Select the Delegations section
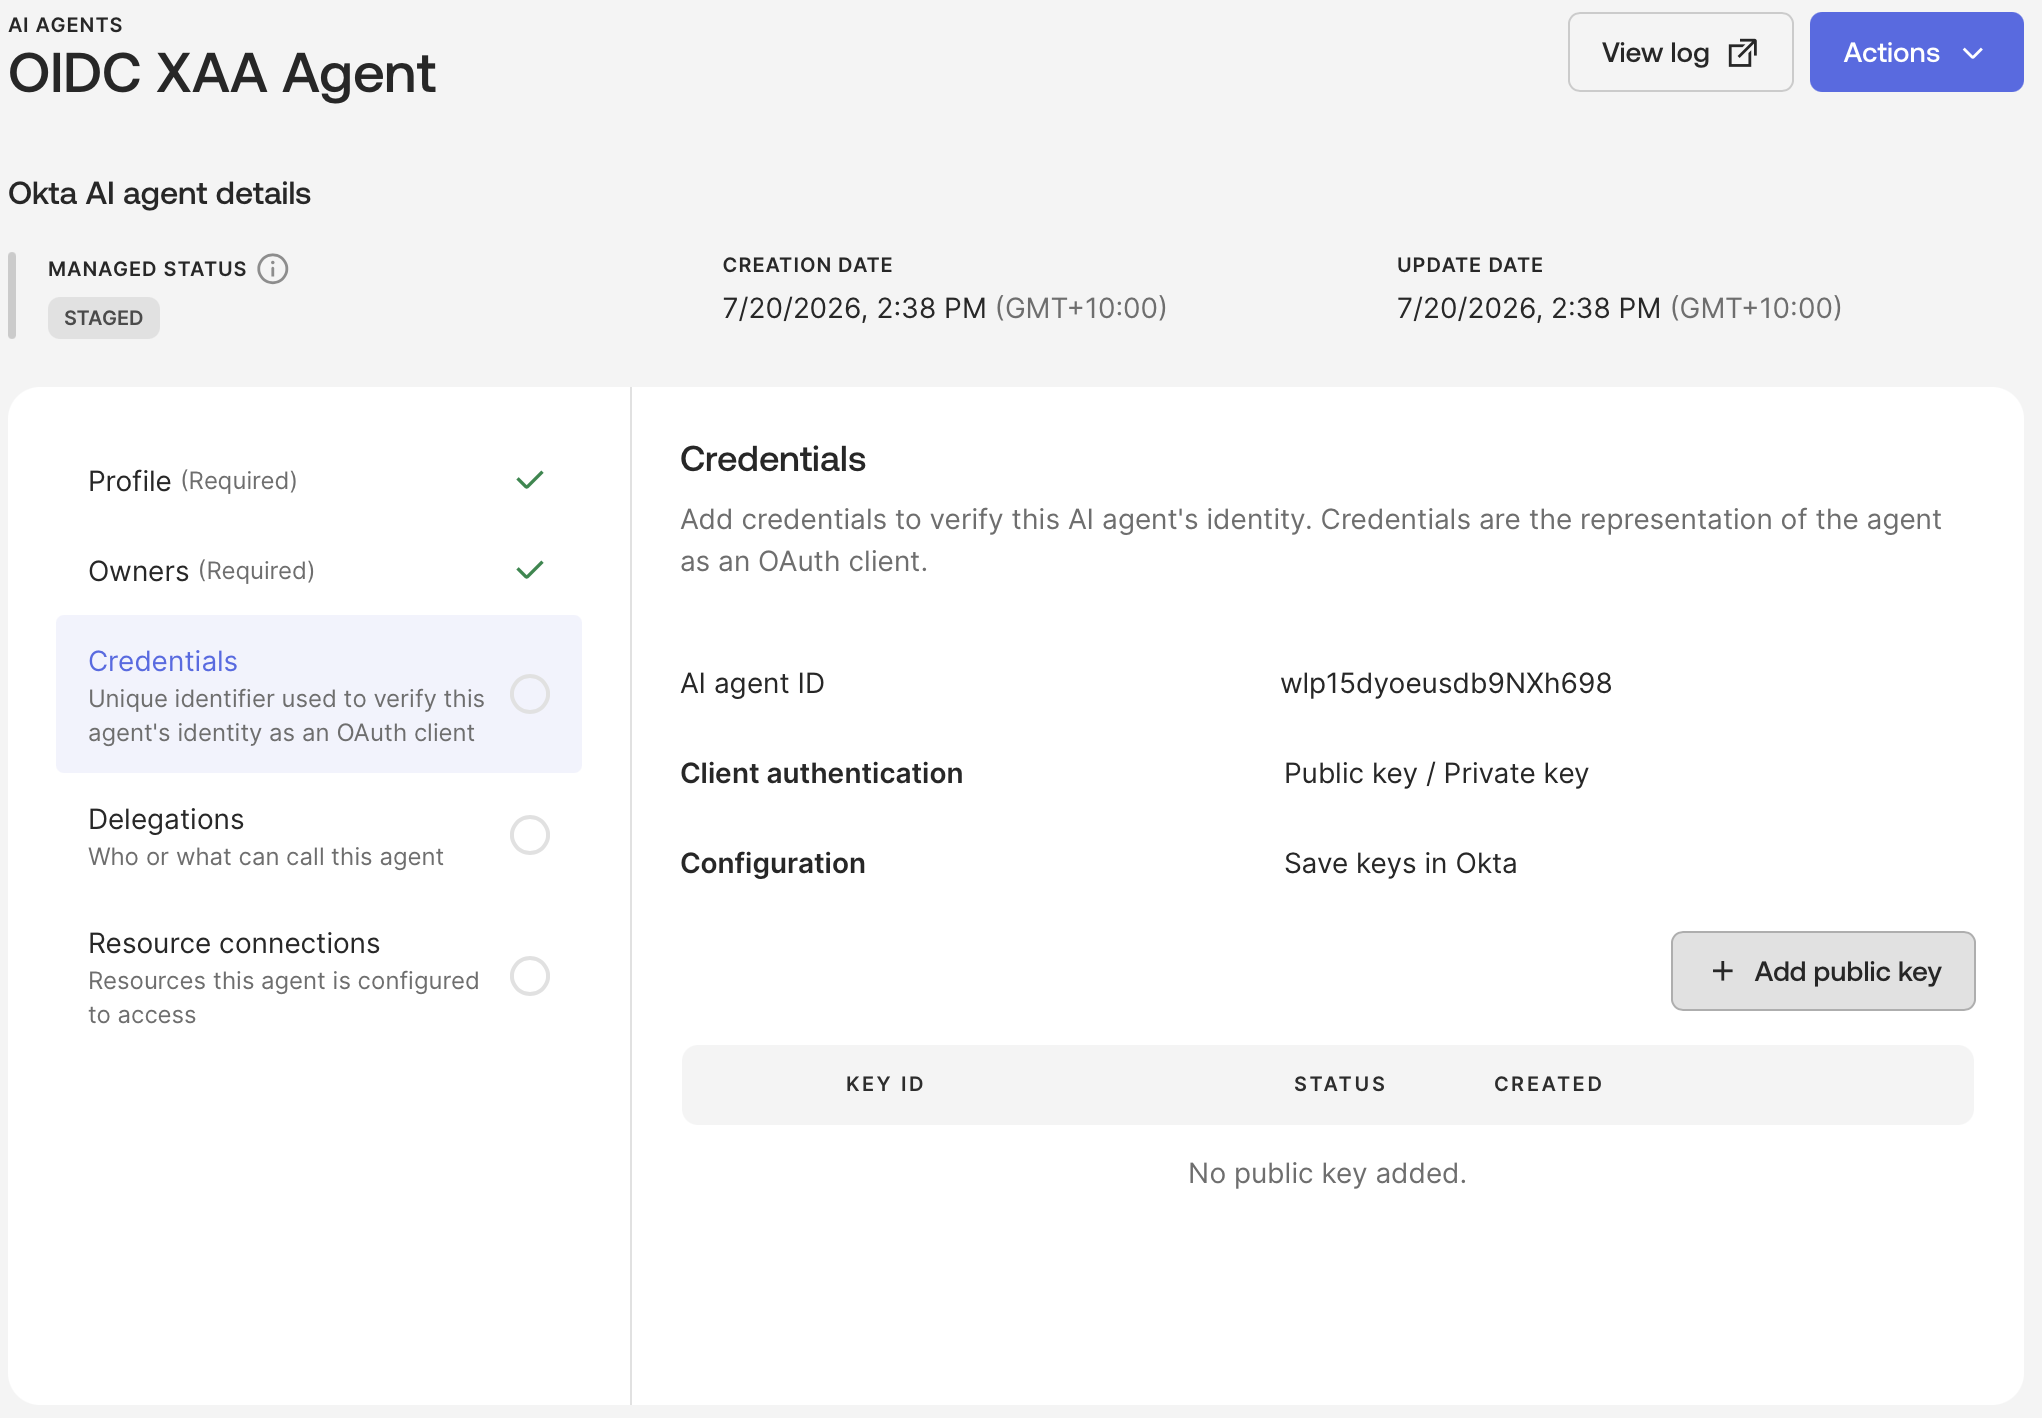This screenshot has height=1418, width=2042. (x=319, y=836)
